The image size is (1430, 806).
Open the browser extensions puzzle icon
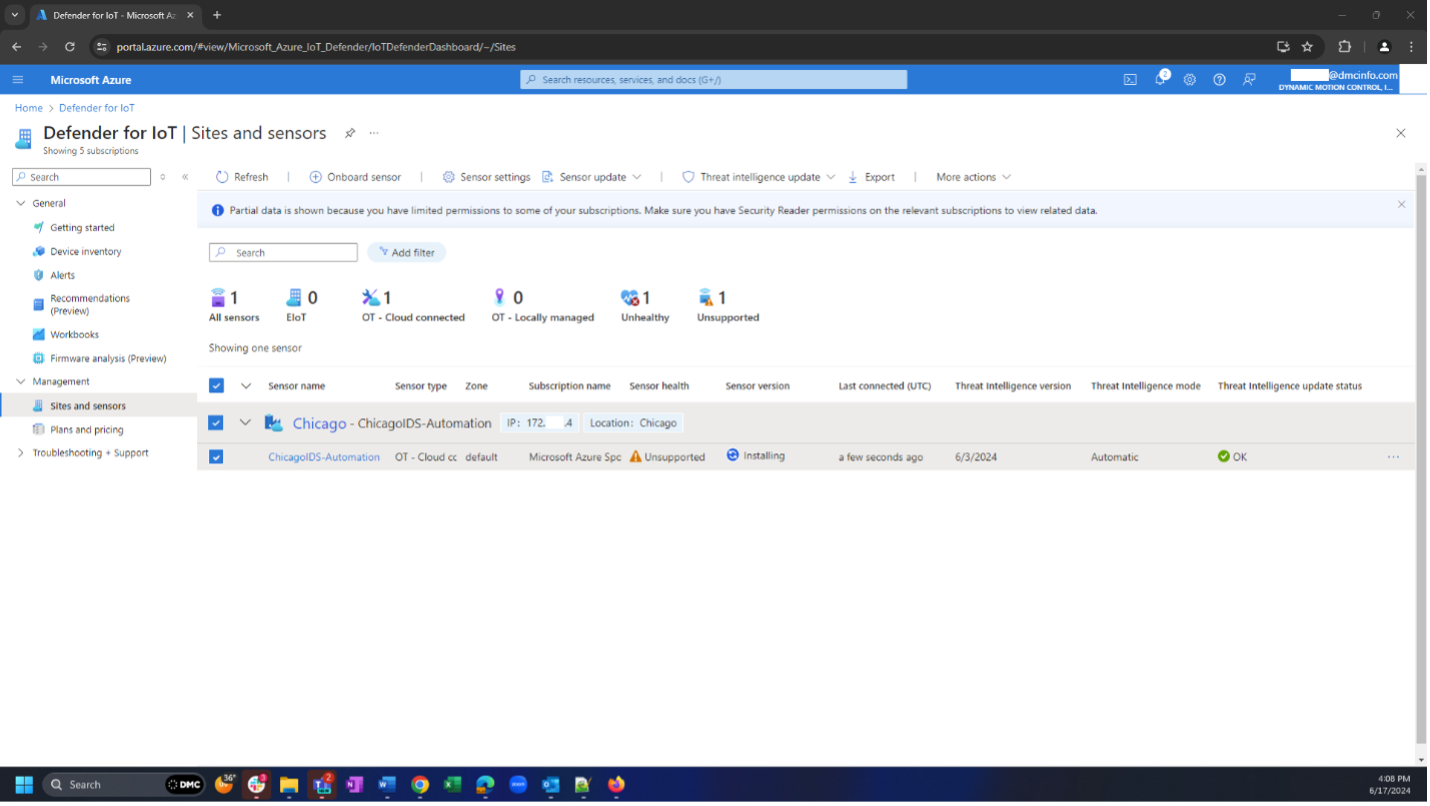tap(1344, 46)
